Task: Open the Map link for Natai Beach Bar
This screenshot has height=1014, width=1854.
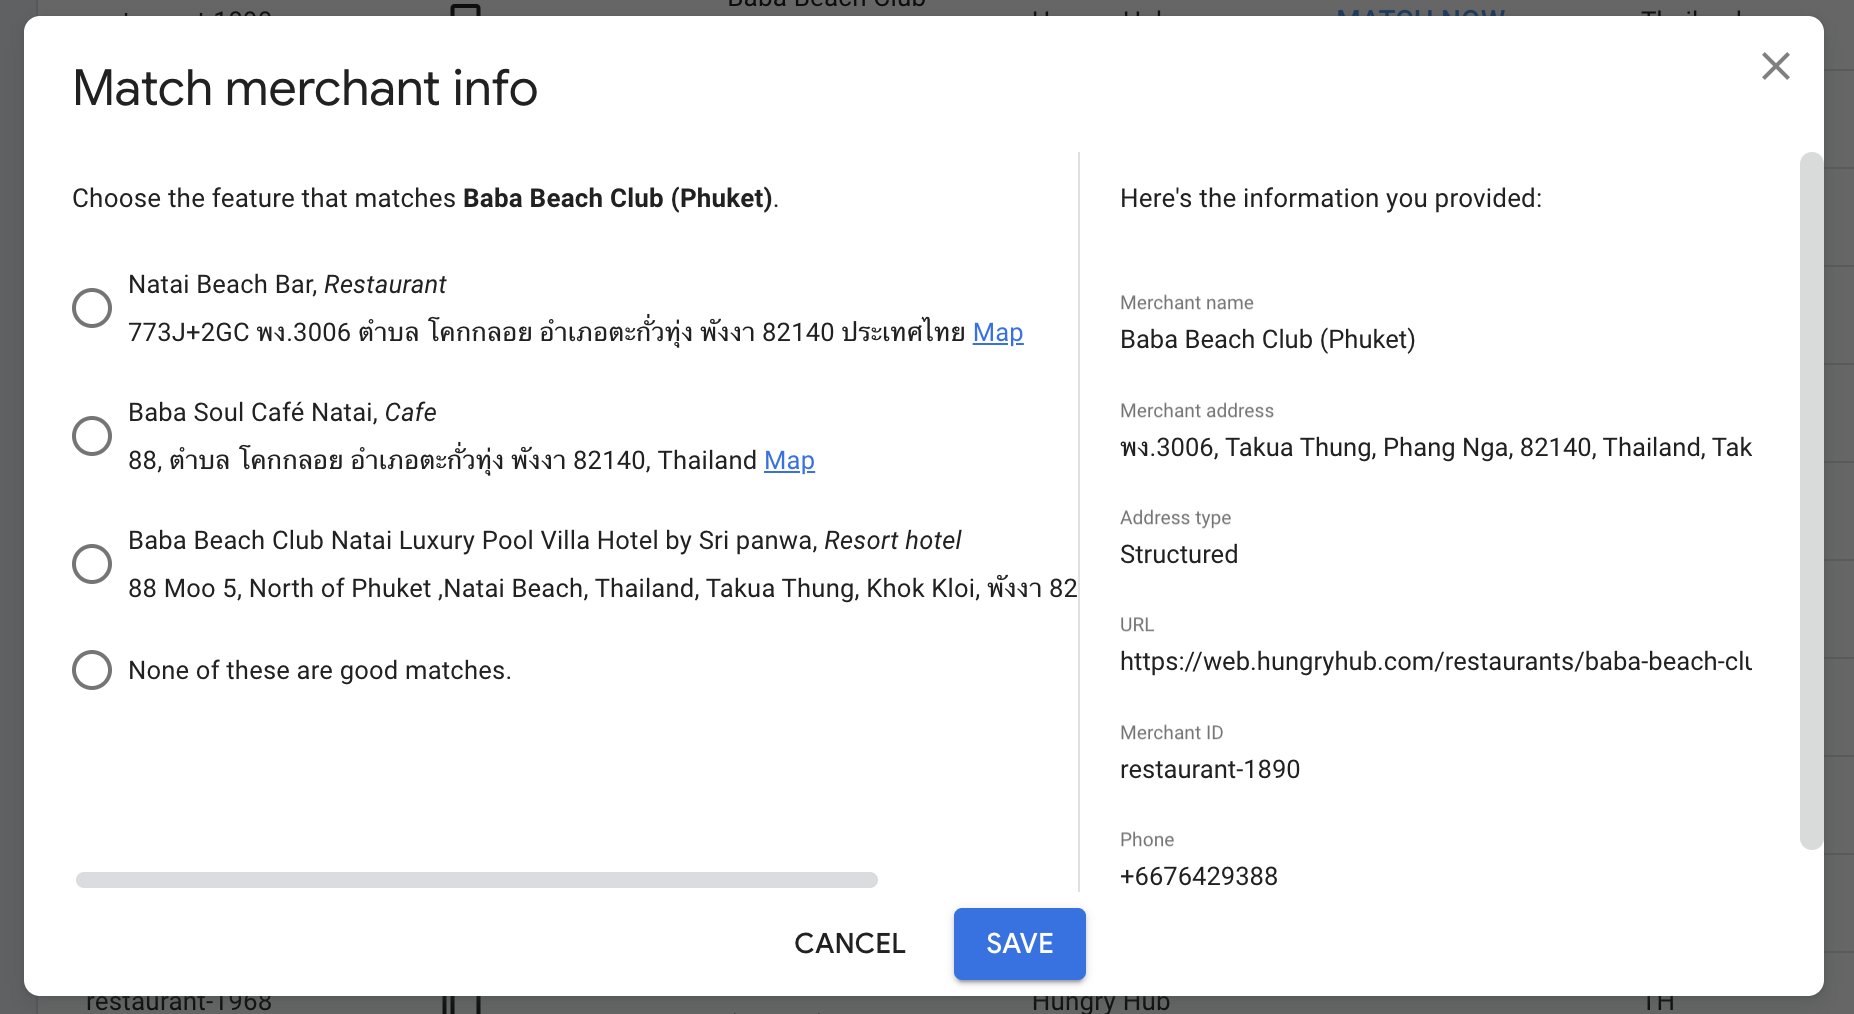Action: pyautogui.click(x=997, y=332)
